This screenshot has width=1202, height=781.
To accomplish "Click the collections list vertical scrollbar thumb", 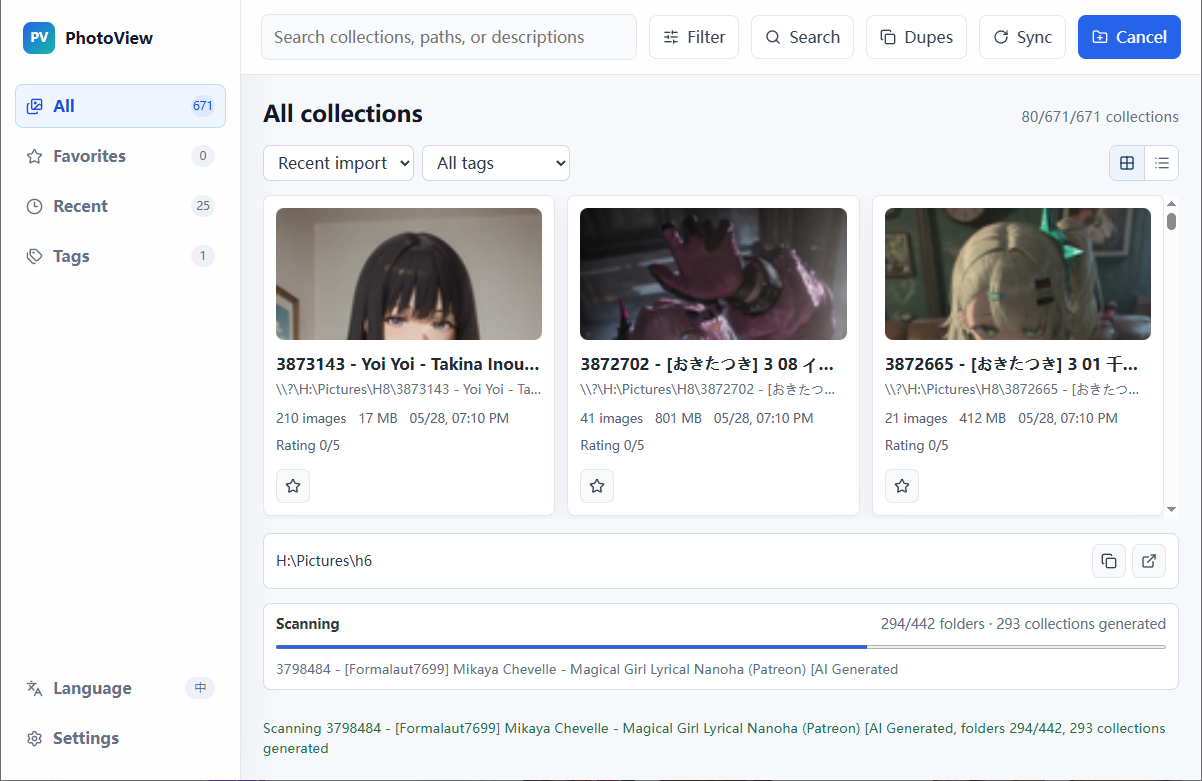I will (x=1171, y=221).
